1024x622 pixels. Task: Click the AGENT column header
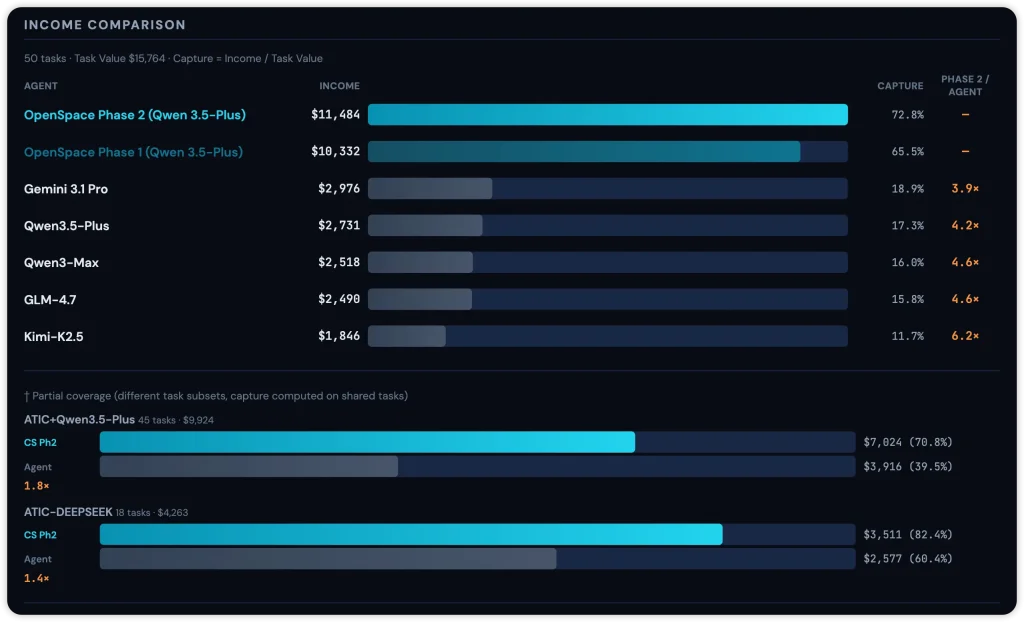click(x=41, y=86)
